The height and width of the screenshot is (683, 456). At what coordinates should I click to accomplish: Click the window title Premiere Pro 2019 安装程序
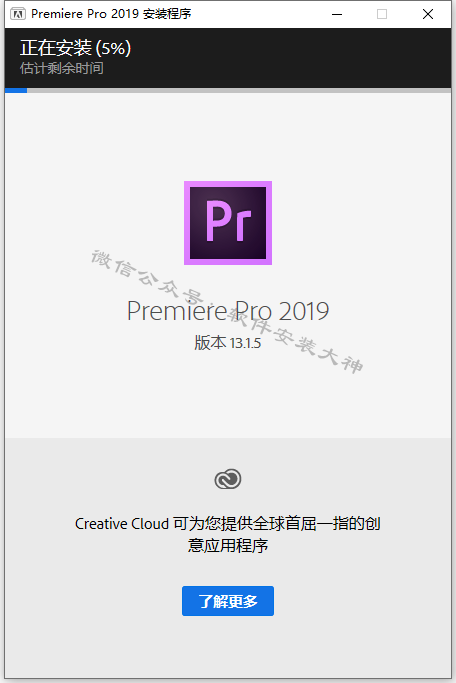click(111, 14)
